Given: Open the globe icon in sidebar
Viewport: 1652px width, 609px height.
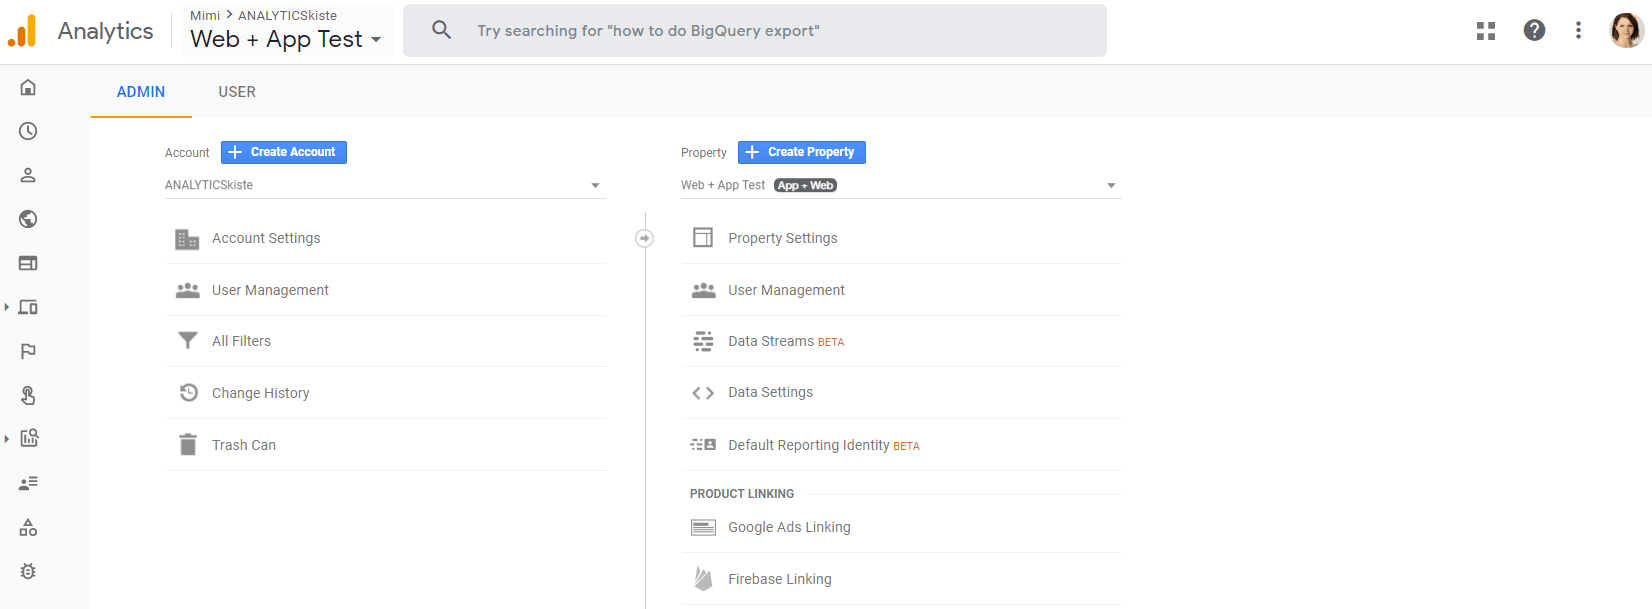Looking at the screenshot, I should pyautogui.click(x=28, y=219).
